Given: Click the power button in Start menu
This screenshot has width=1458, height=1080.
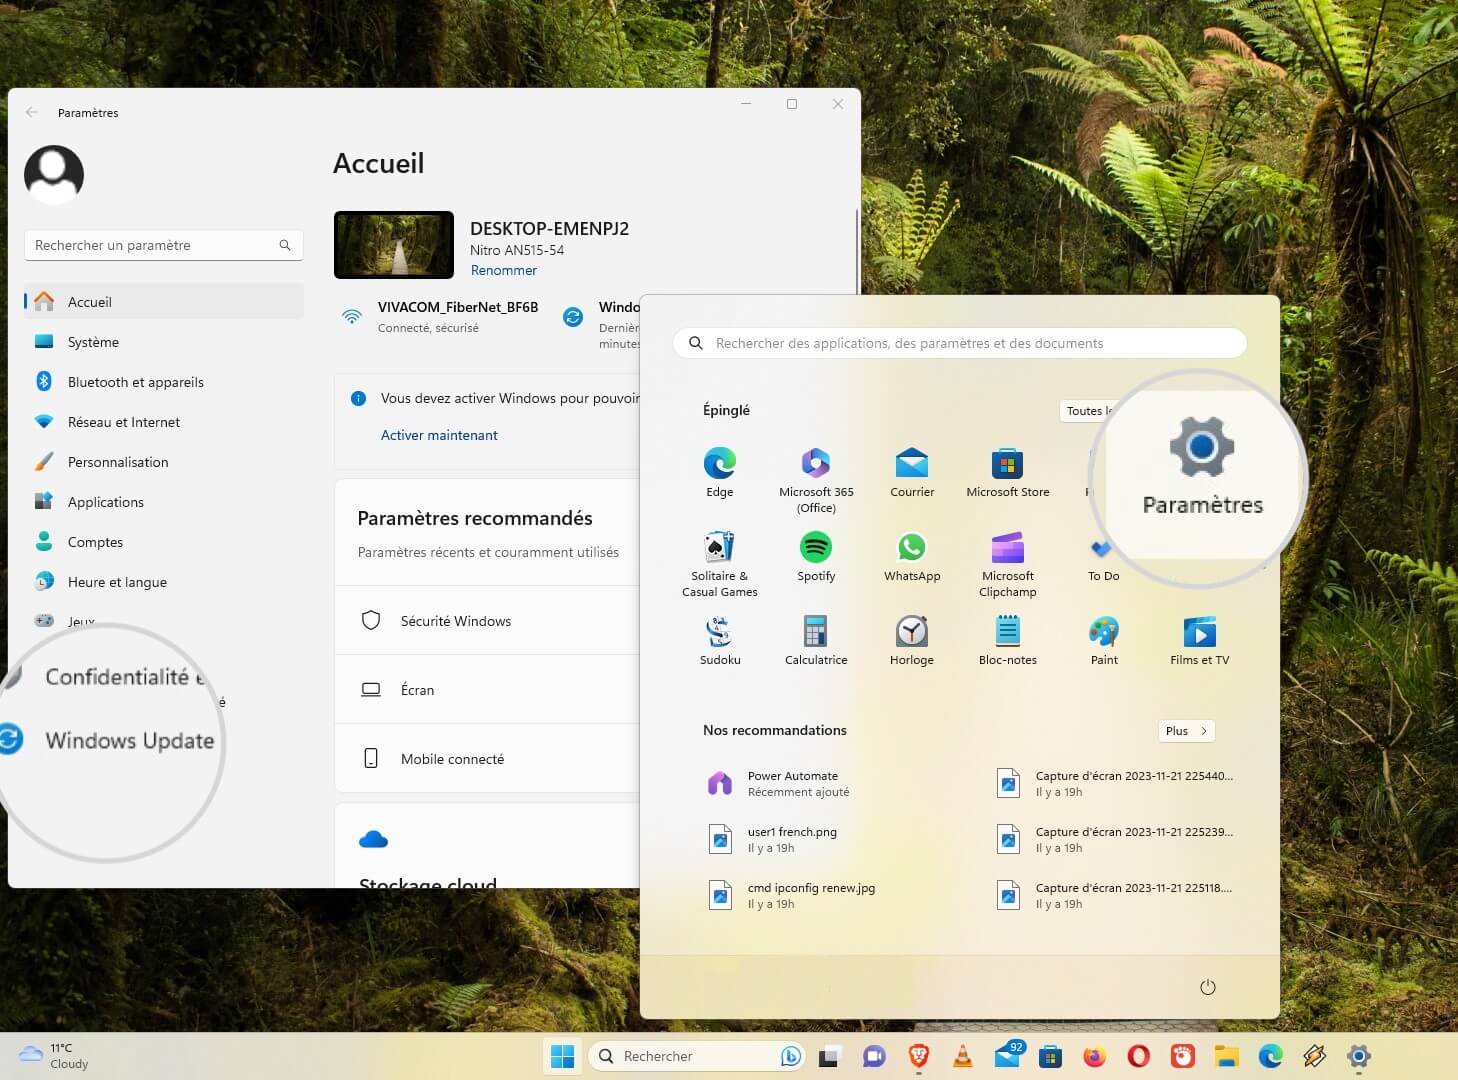Looking at the screenshot, I should (x=1208, y=987).
